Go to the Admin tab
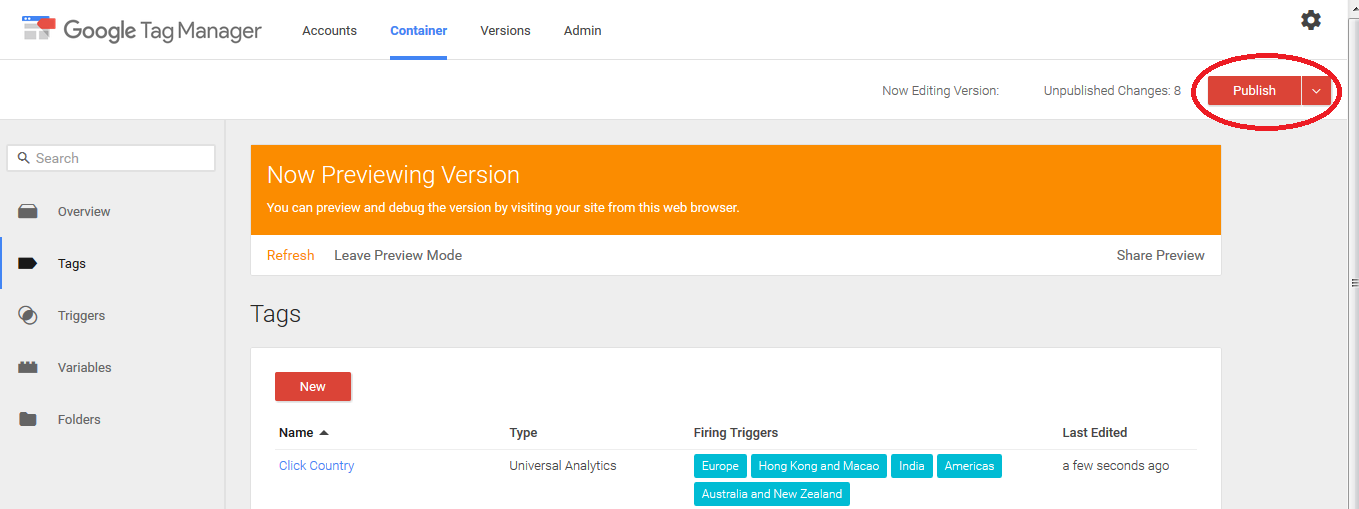The width and height of the screenshot is (1359, 509). pos(582,30)
